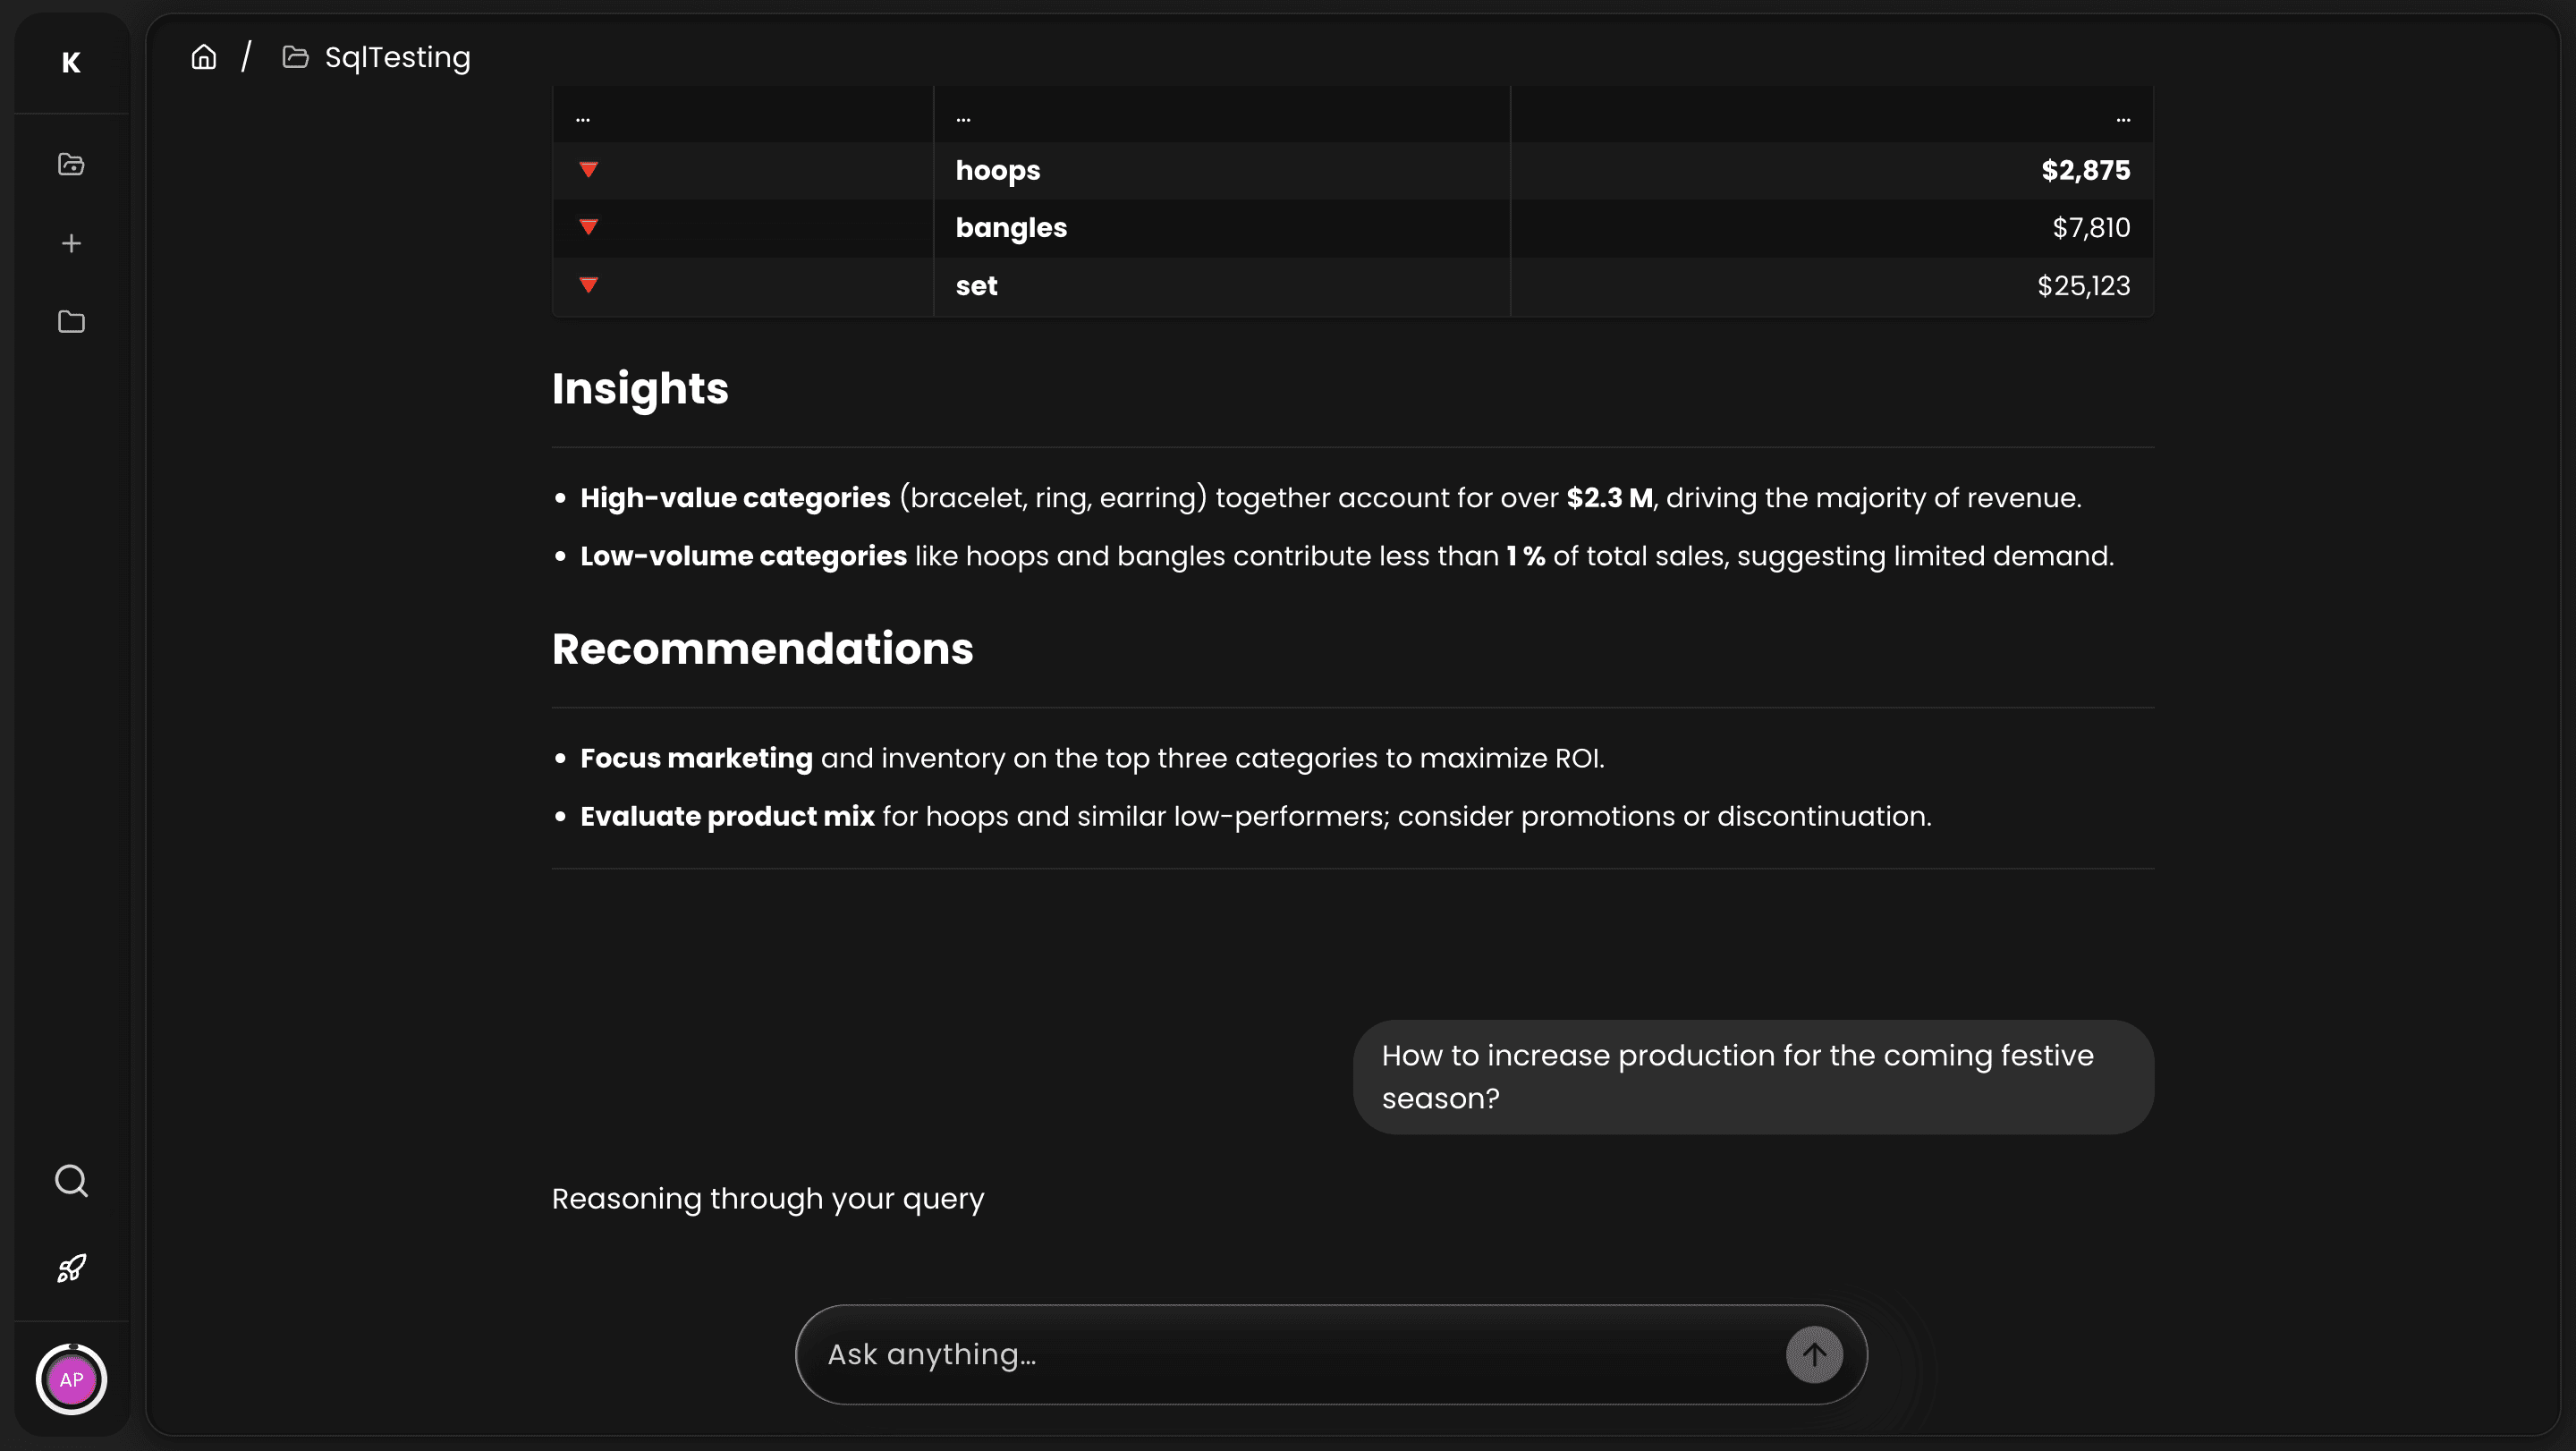This screenshot has width=2576, height=1451.
Task: Select the Insights heading text
Action: pyautogui.click(x=640, y=388)
